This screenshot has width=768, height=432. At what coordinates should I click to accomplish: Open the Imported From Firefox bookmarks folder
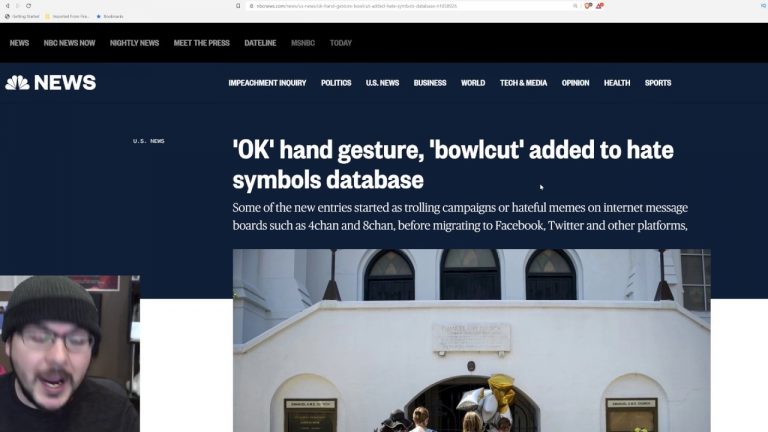coord(67,16)
